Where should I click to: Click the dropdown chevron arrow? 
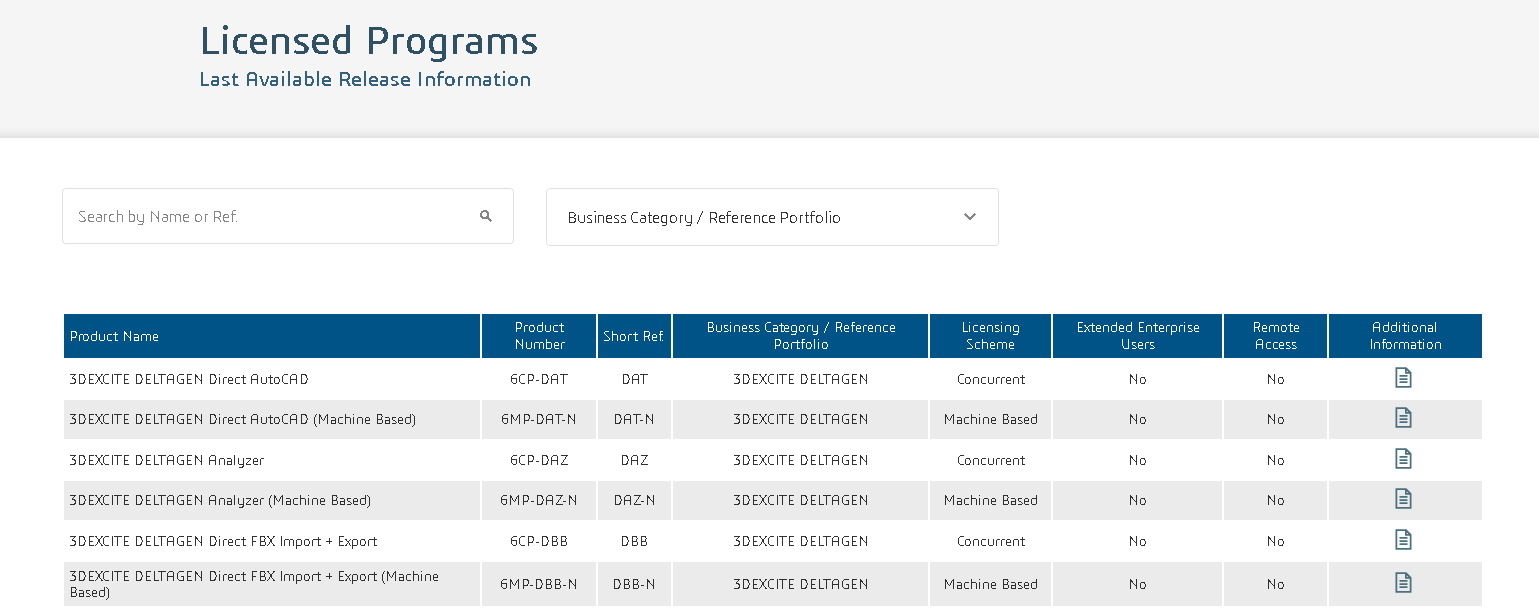click(x=969, y=217)
